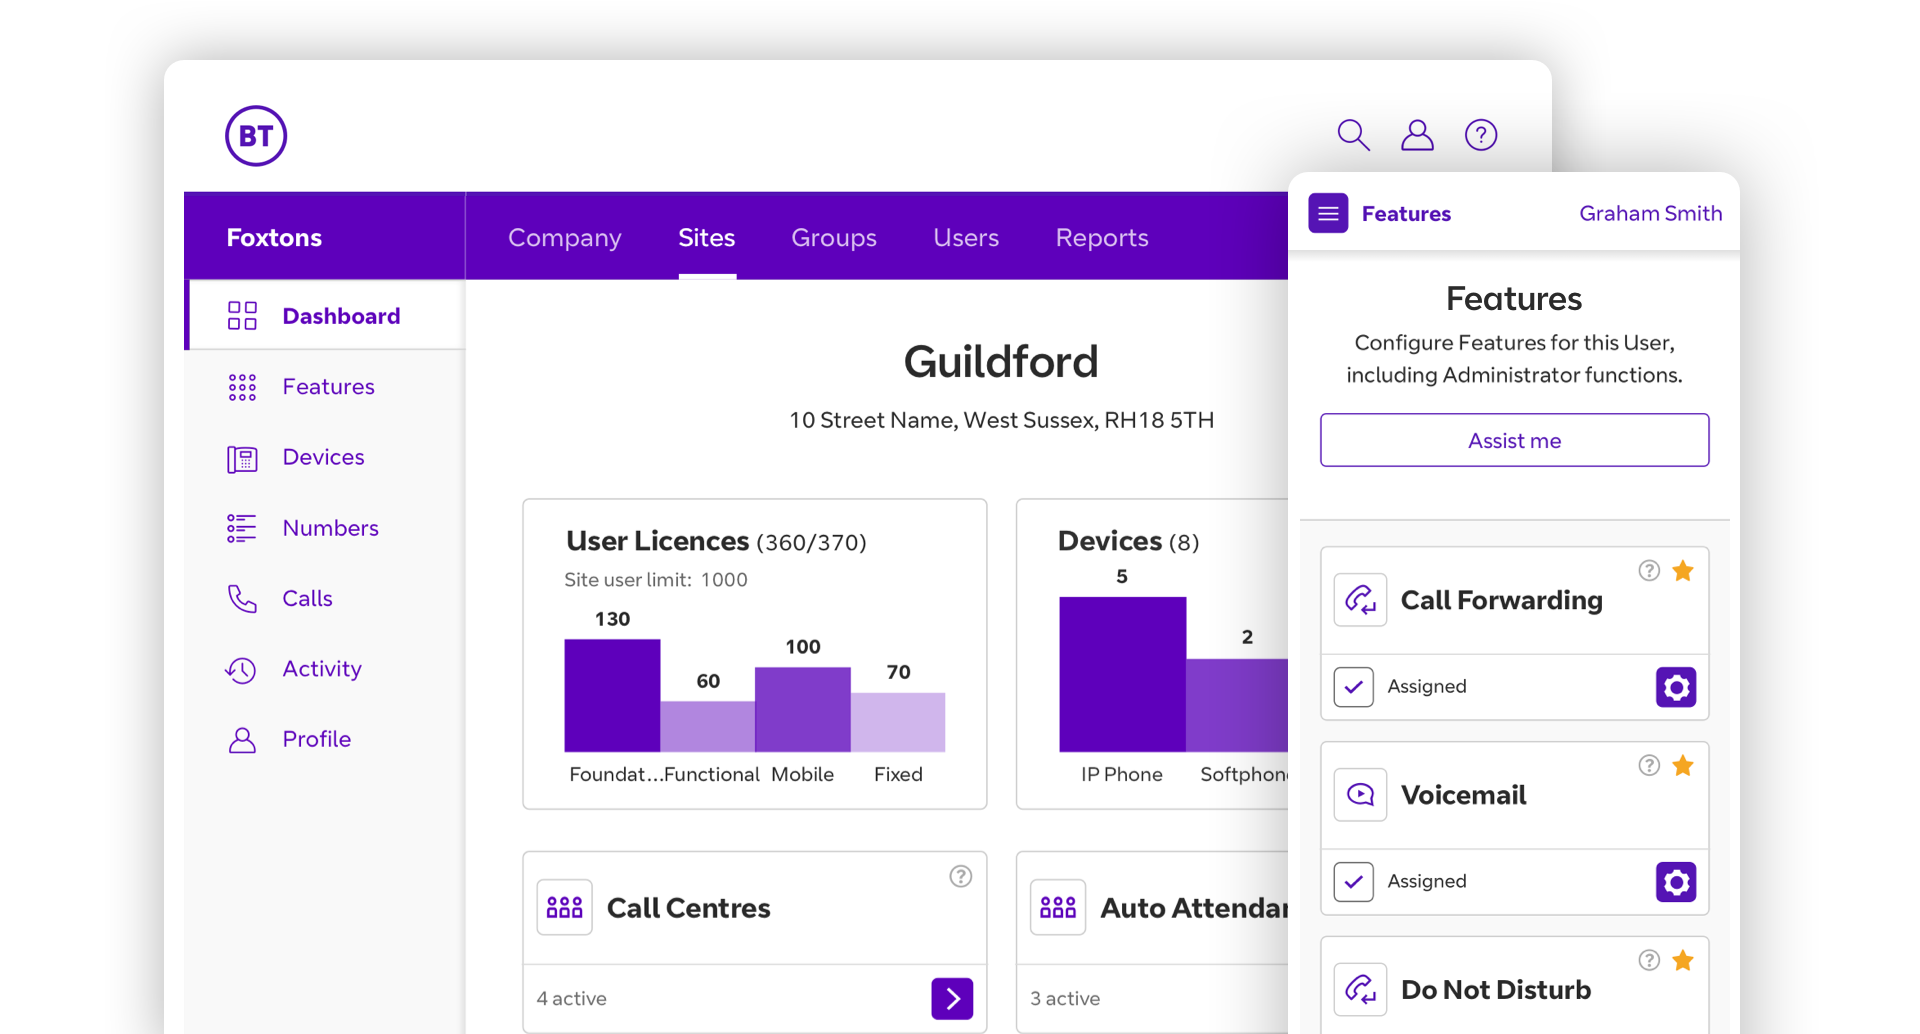Viewport: 1920px width, 1034px height.
Task: Click the Mobile licences bar (100)
Action: (802, 709)
